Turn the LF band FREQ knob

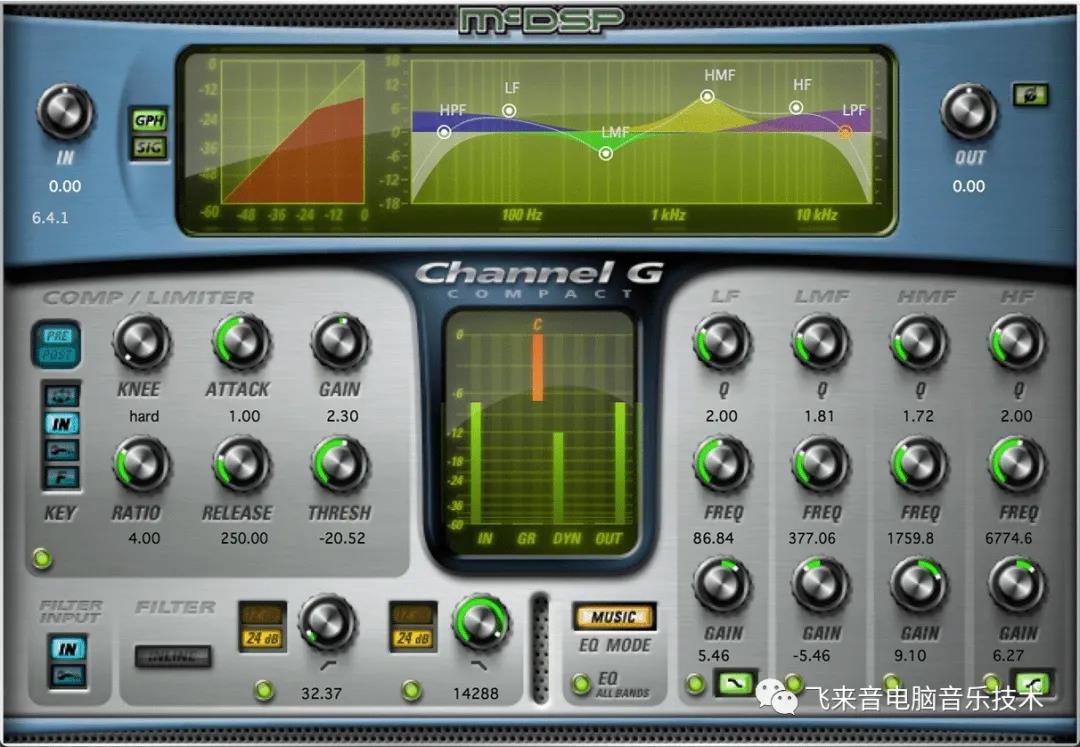722,464
